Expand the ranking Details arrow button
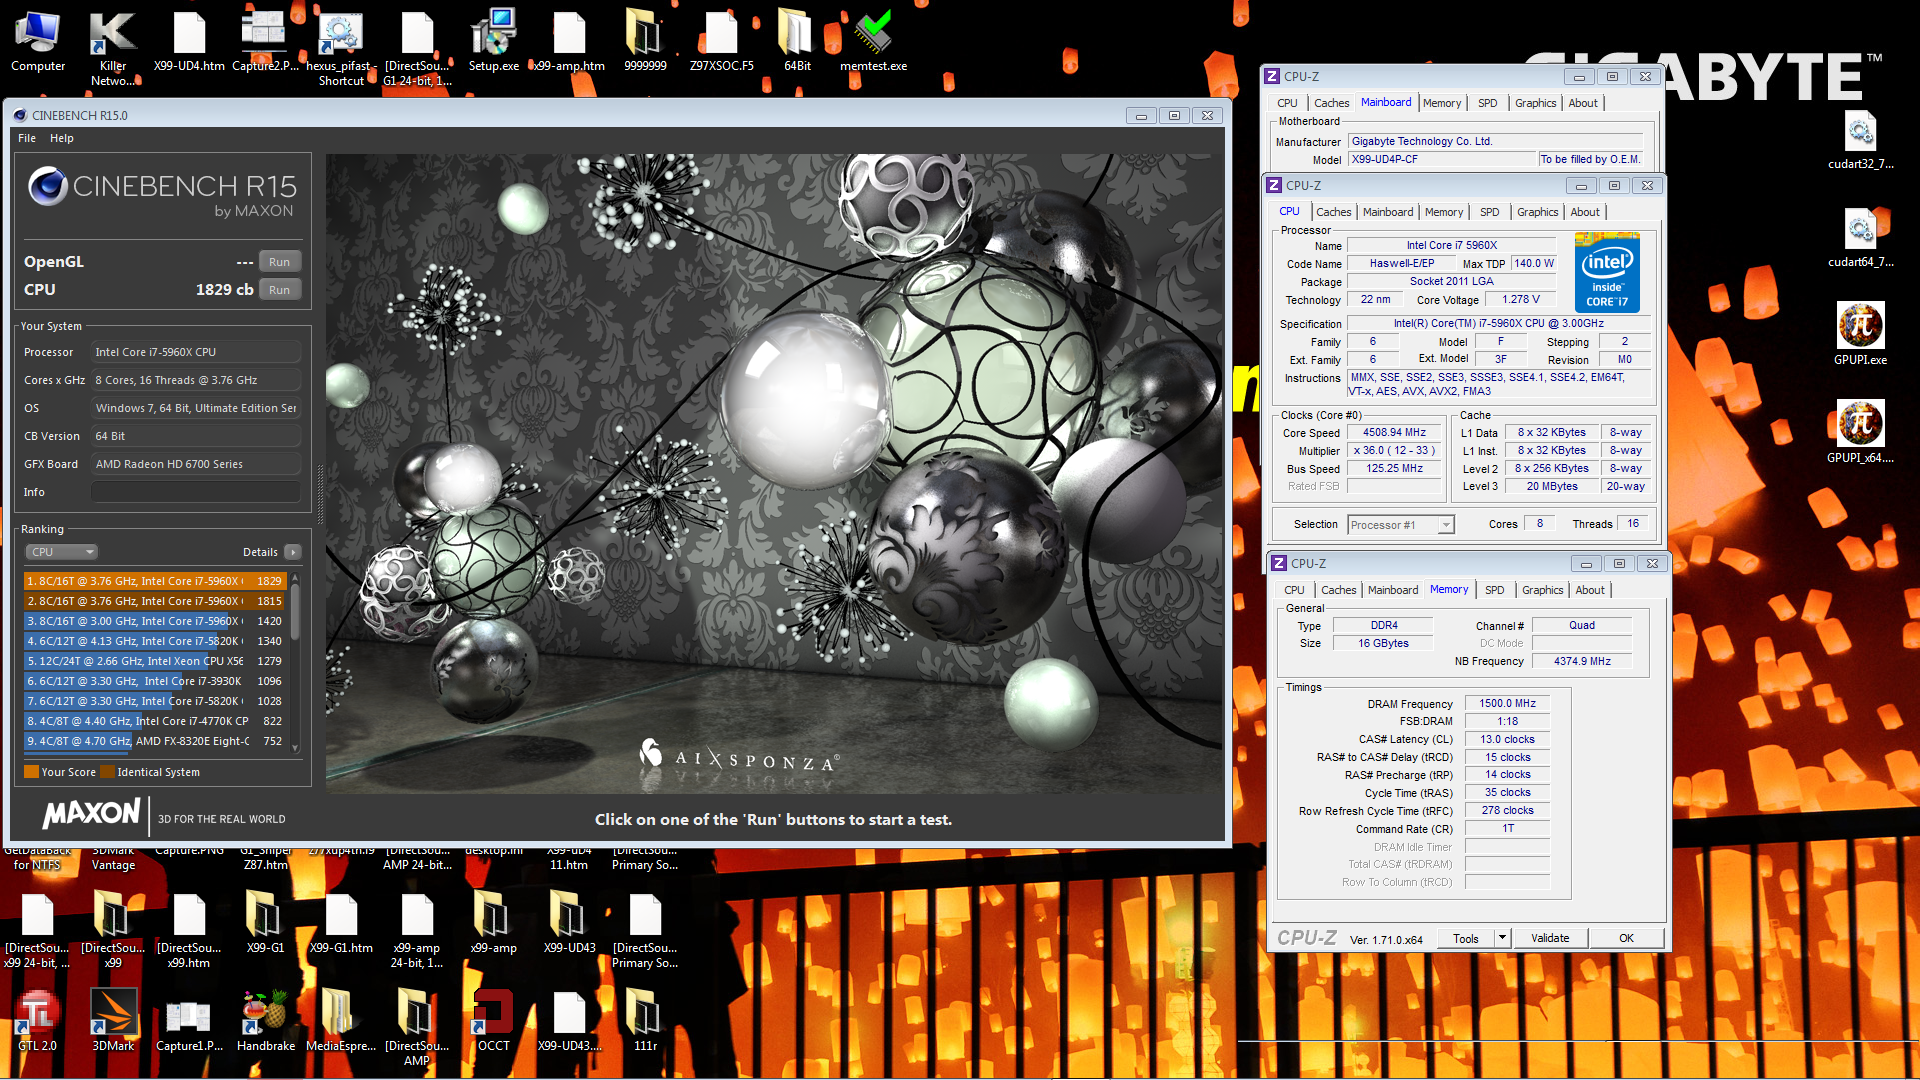Image resolution: width=1920 pixels, height=1080 pixels. pyautogui.click(x=293, y=552)
